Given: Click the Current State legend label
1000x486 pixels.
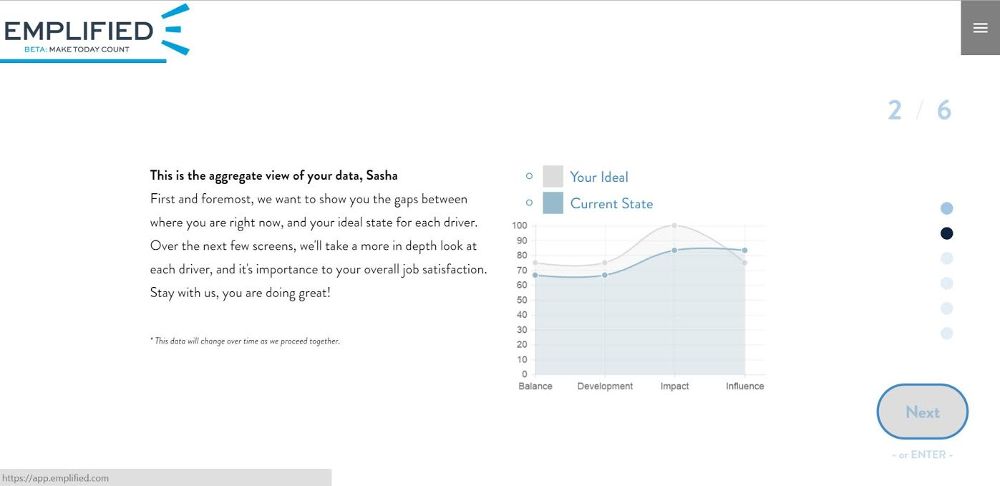Looking at the screenshot, I should click(612, 203).
